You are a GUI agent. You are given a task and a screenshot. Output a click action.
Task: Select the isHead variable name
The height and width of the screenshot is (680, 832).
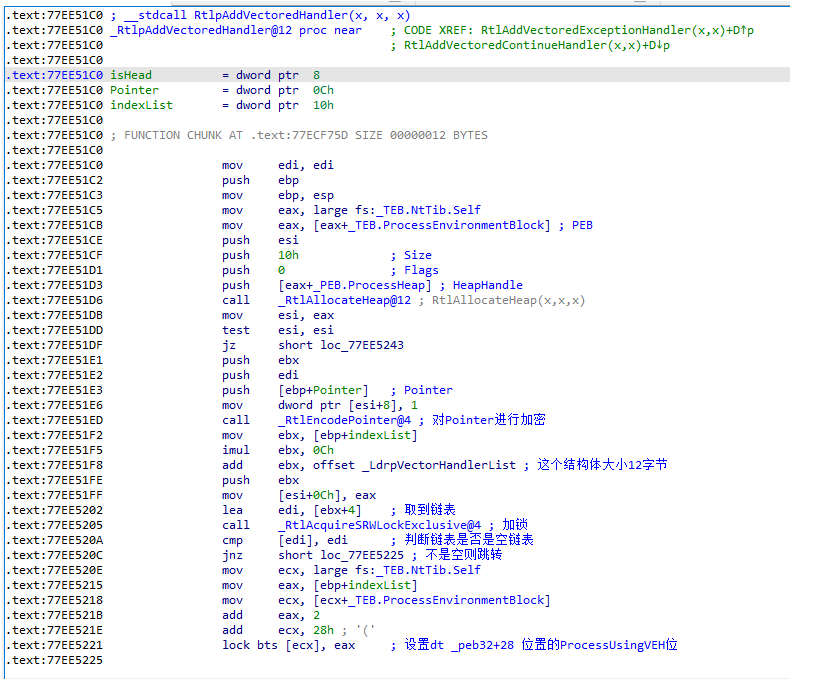pyautogui.click(x=131, y=75)
